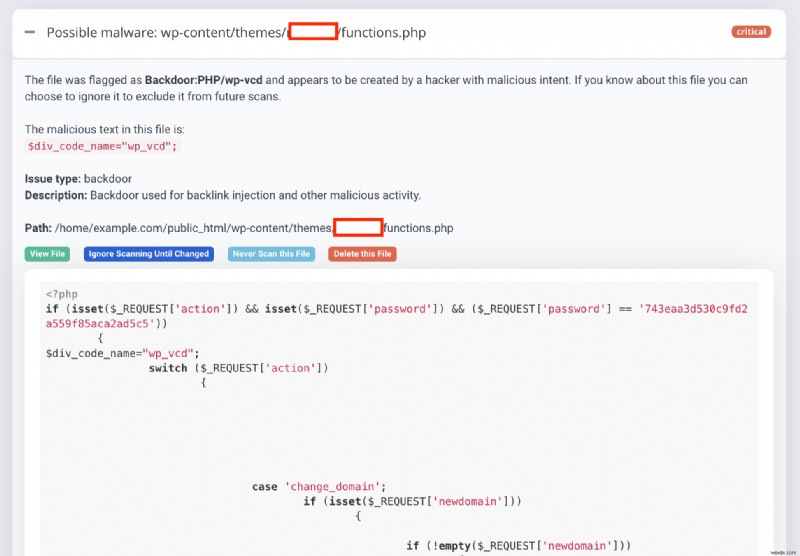Click Ignore Scanning Until Changed button
Screen dimensions: 800x556
148,254
